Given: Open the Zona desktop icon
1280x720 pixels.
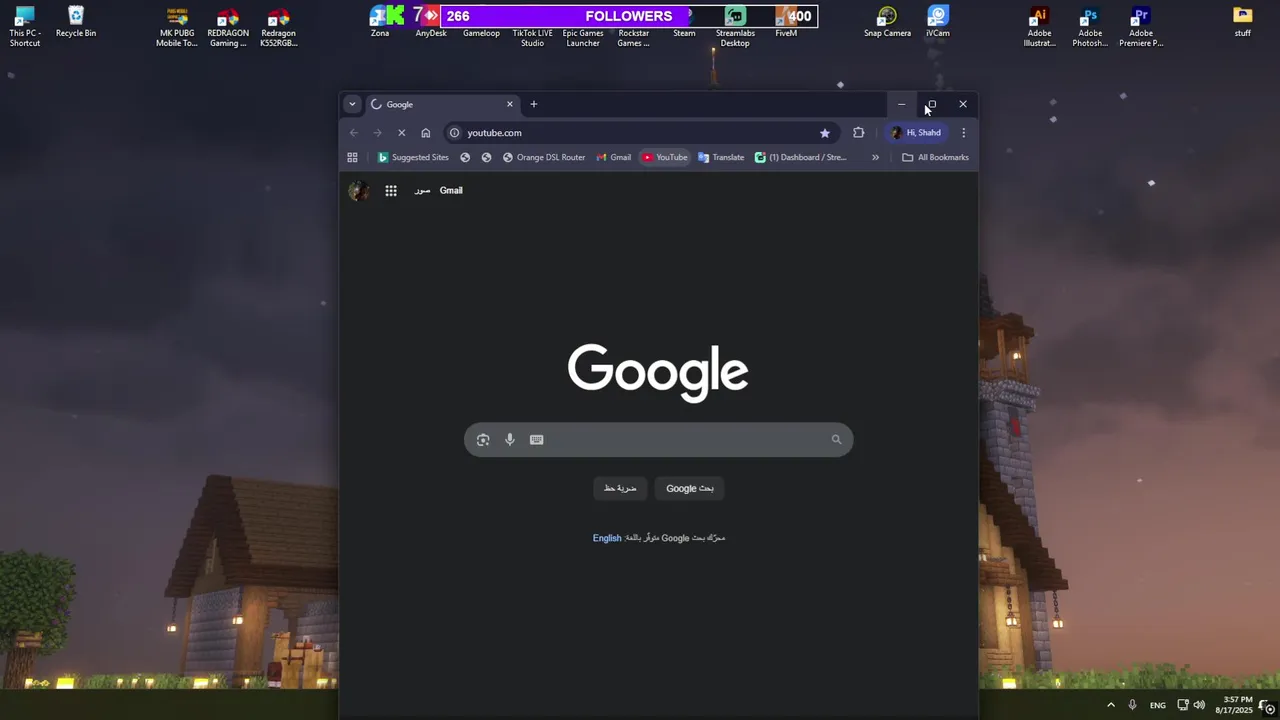Looking at the screenshot, I should (380, 22).
